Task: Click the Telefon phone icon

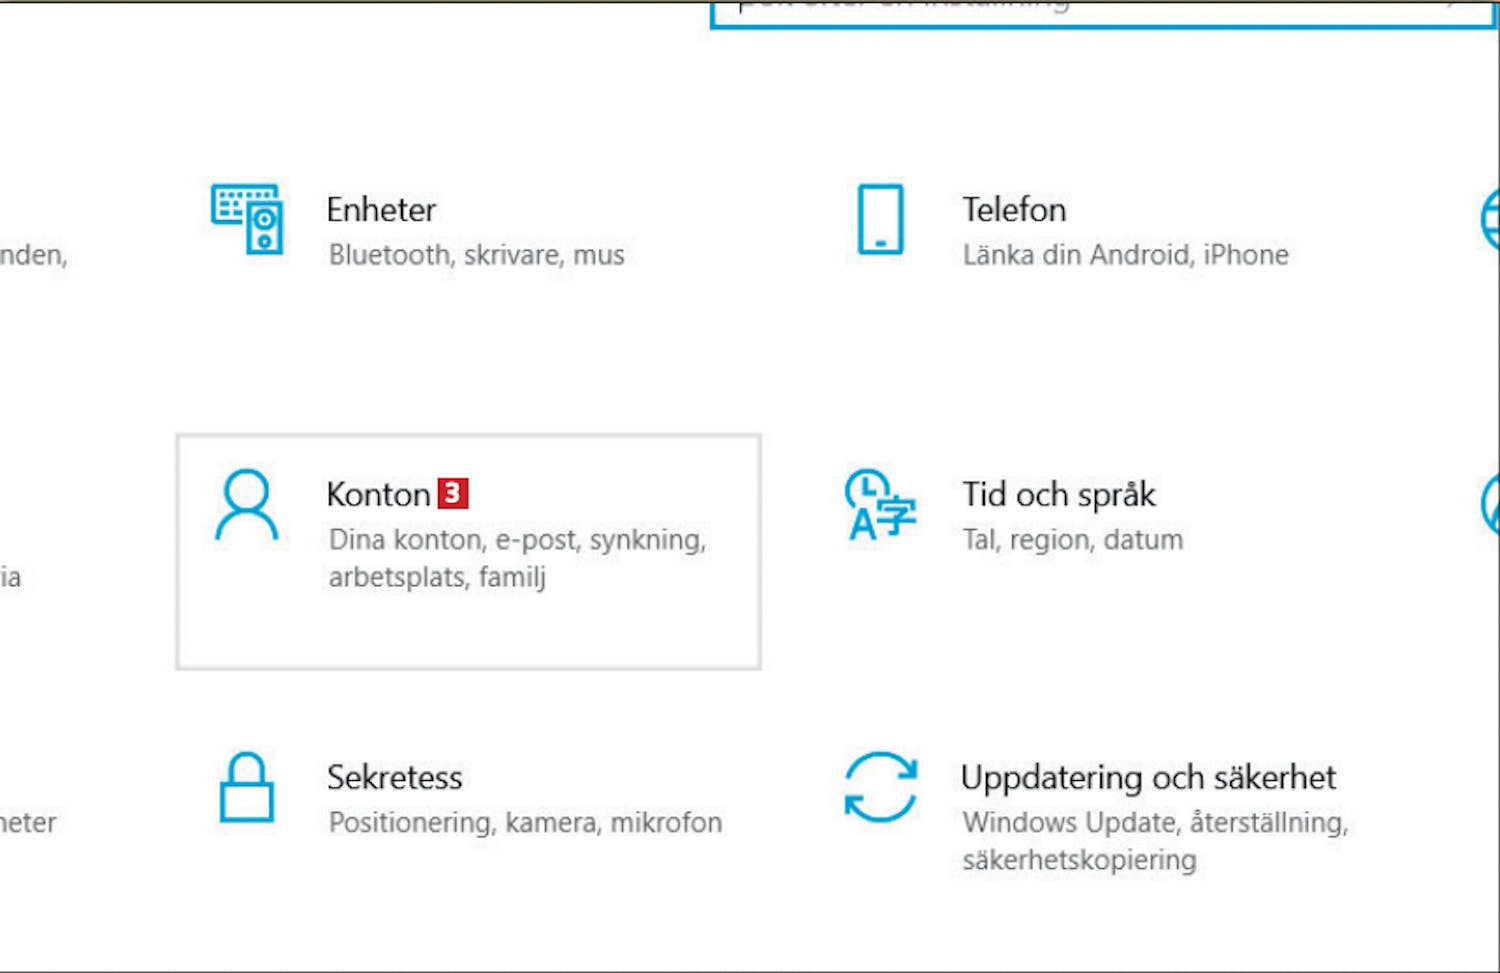Action: pos(880,219)
